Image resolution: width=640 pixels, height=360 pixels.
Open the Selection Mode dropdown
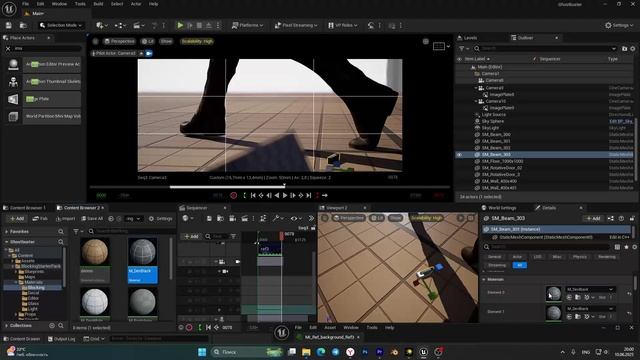point(61,25)
